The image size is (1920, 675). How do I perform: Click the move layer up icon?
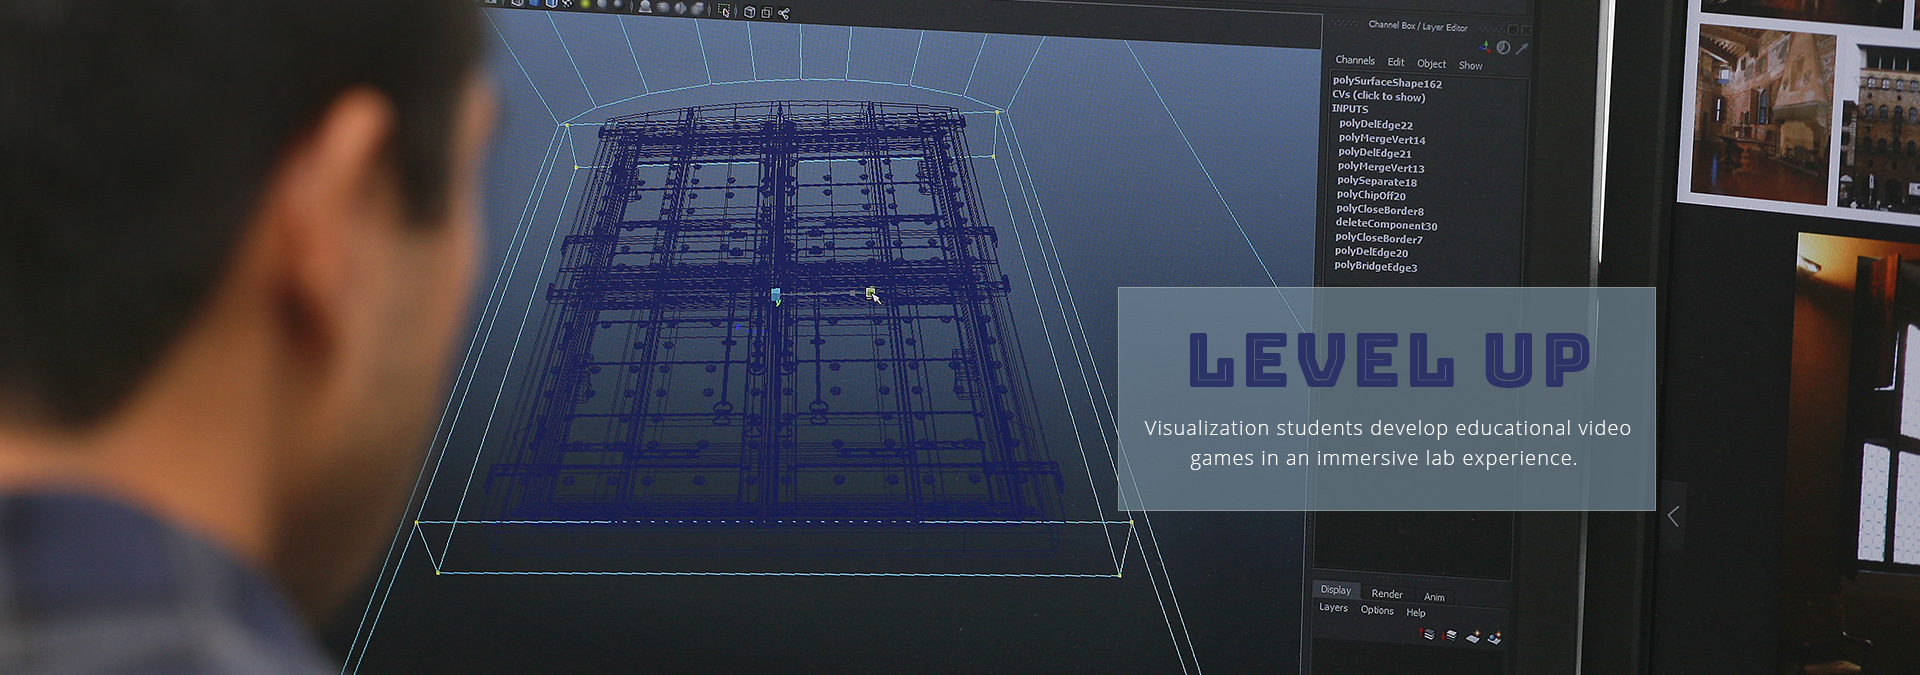click(x=1428, y=634)
